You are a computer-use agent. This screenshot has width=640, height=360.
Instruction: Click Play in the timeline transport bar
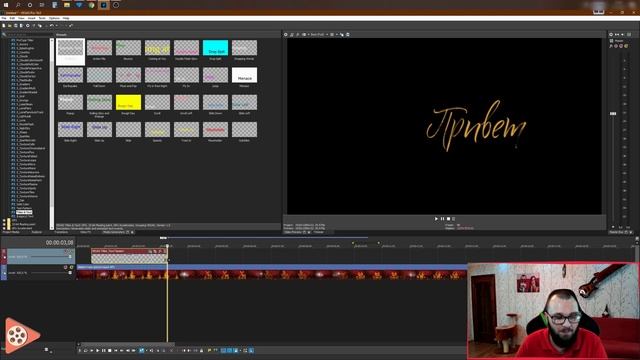coord(98,350)
